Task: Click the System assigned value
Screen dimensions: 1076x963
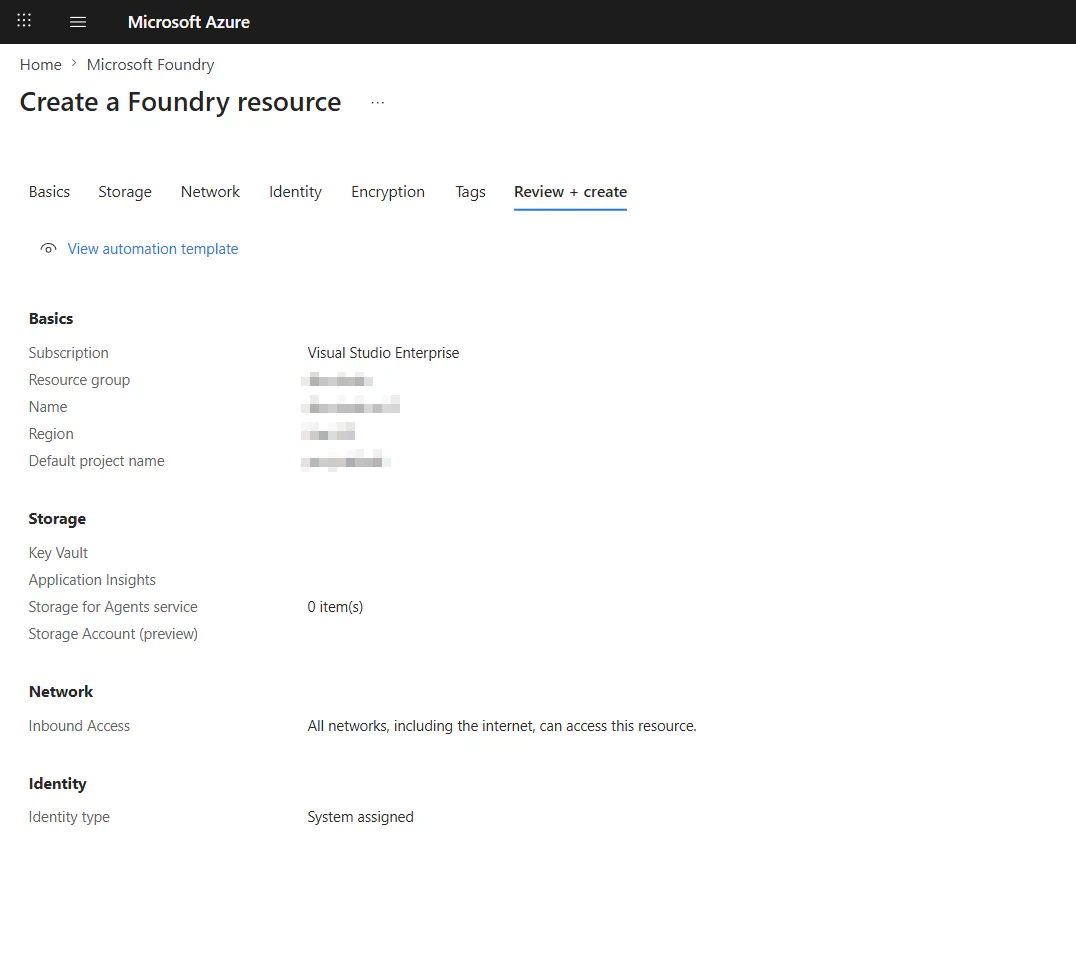Action: click(360, 817)
